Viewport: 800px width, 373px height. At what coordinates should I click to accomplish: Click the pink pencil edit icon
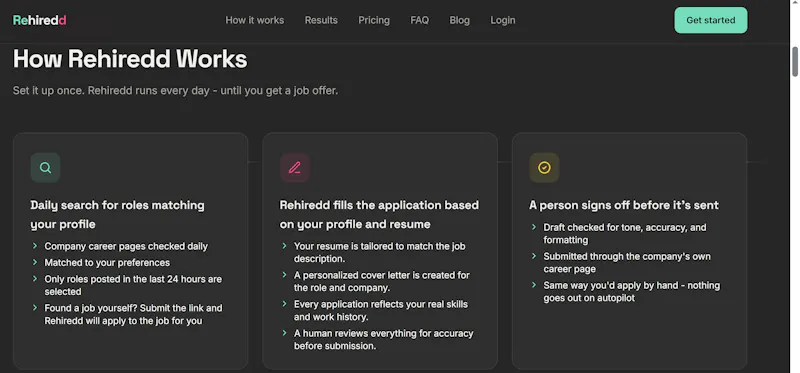[295, 168]
